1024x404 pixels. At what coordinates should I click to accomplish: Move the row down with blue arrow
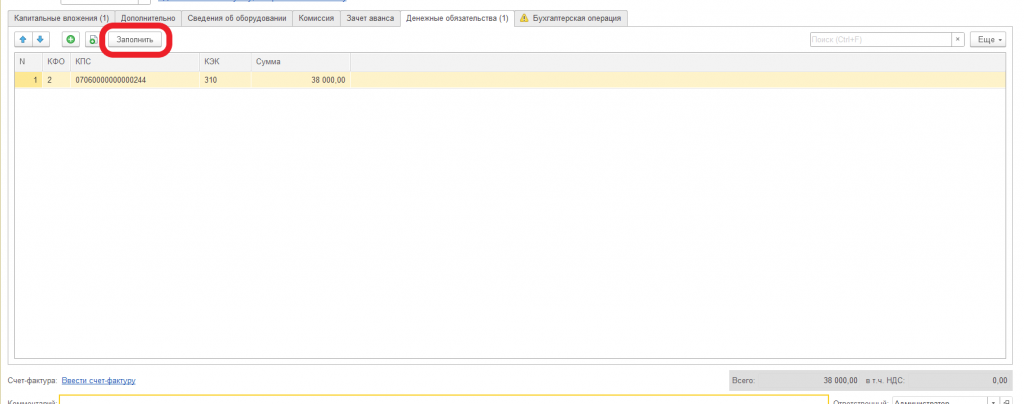(39, 40)
